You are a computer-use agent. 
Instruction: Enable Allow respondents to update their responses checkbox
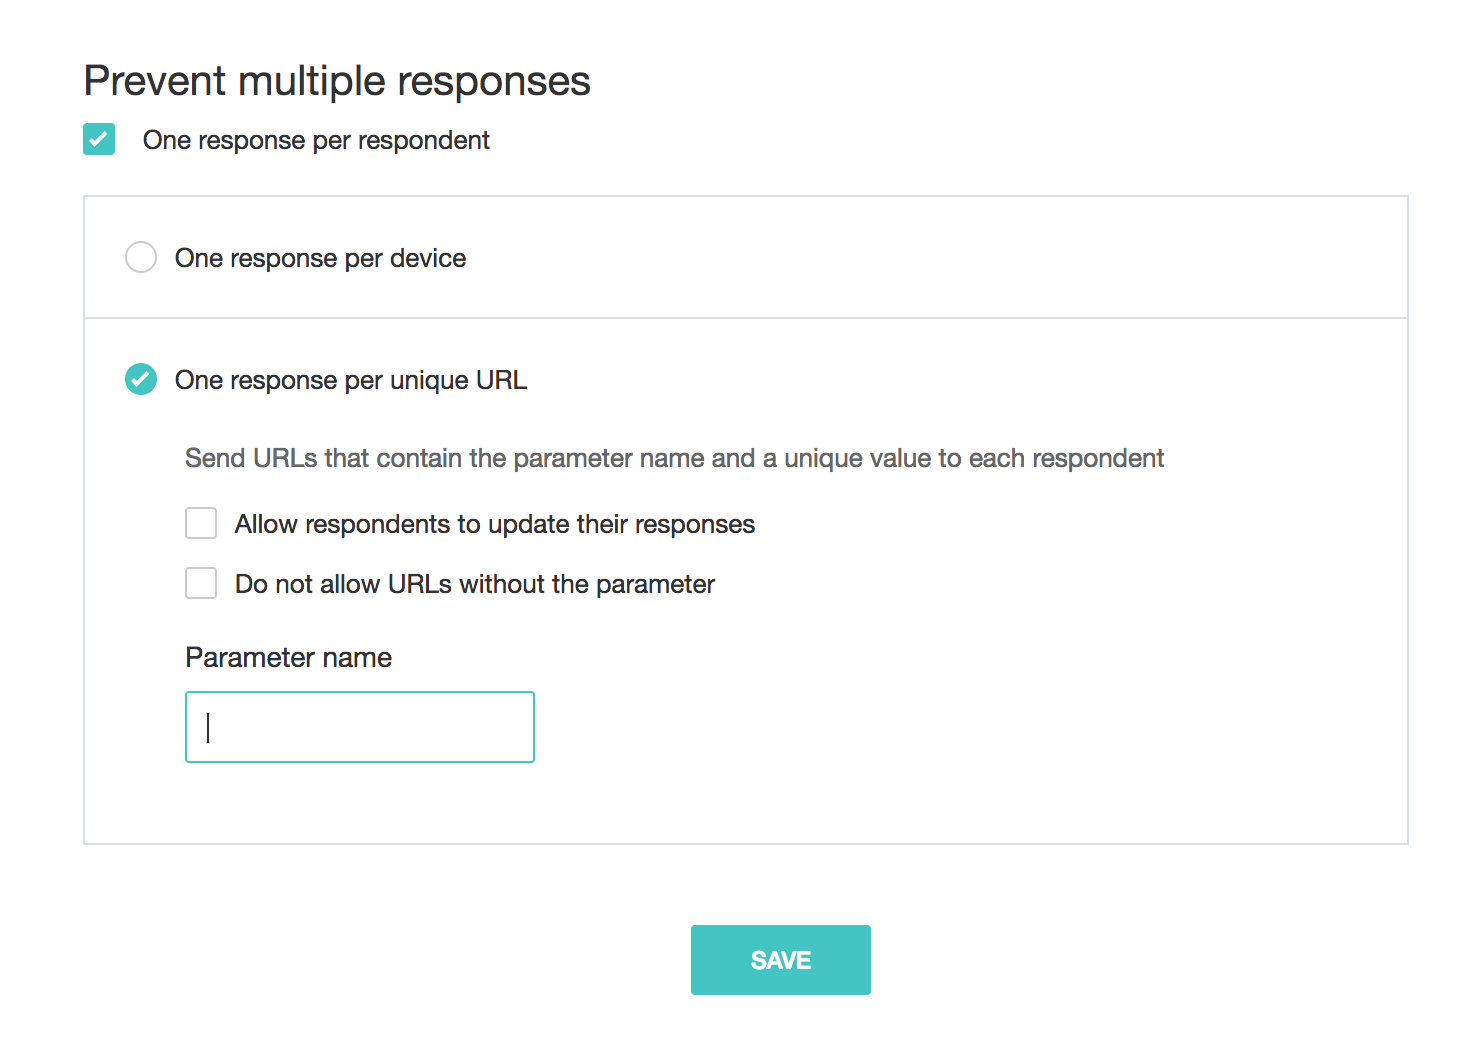point(201,523)
